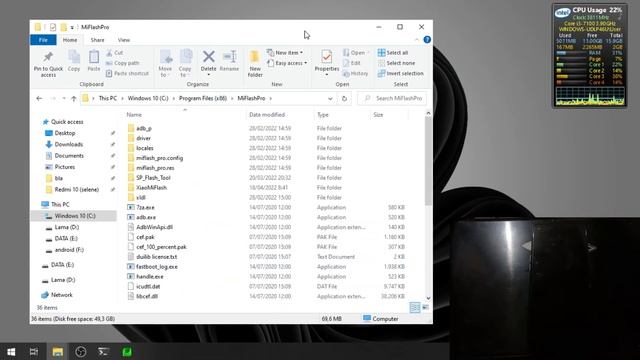Viewport: 640px width, 360px height.
Task: Expand breadcrumb arrow after This PC
Action: click(x=123, y=98)
